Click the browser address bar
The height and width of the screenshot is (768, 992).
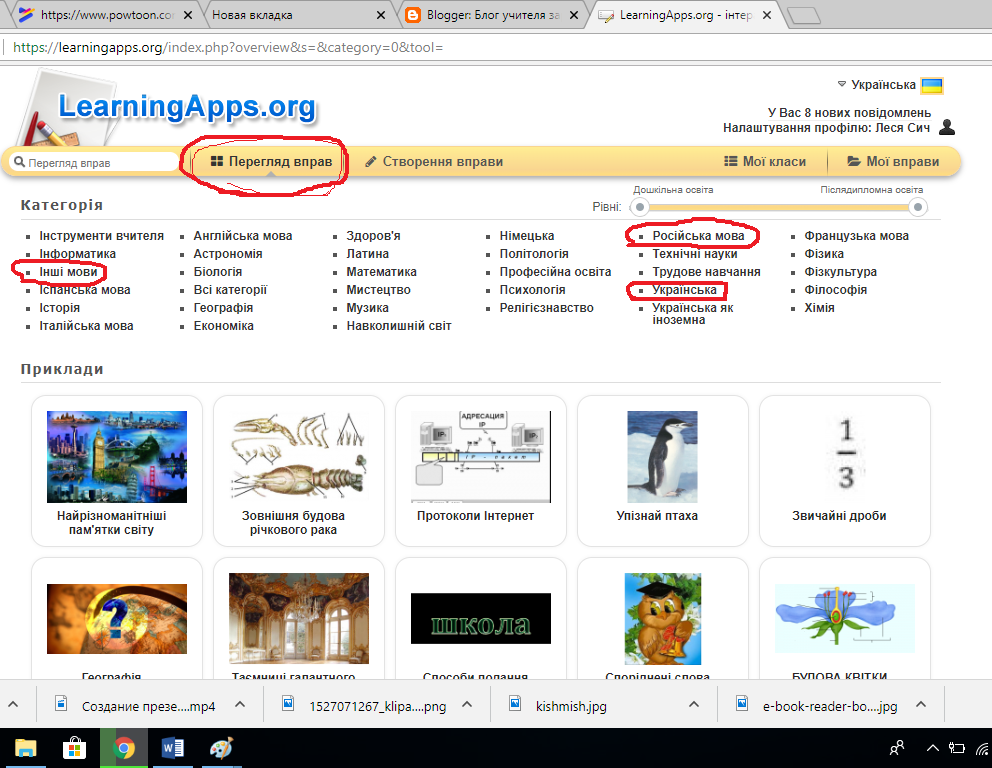pyautogui.click(x=493, y=47)
